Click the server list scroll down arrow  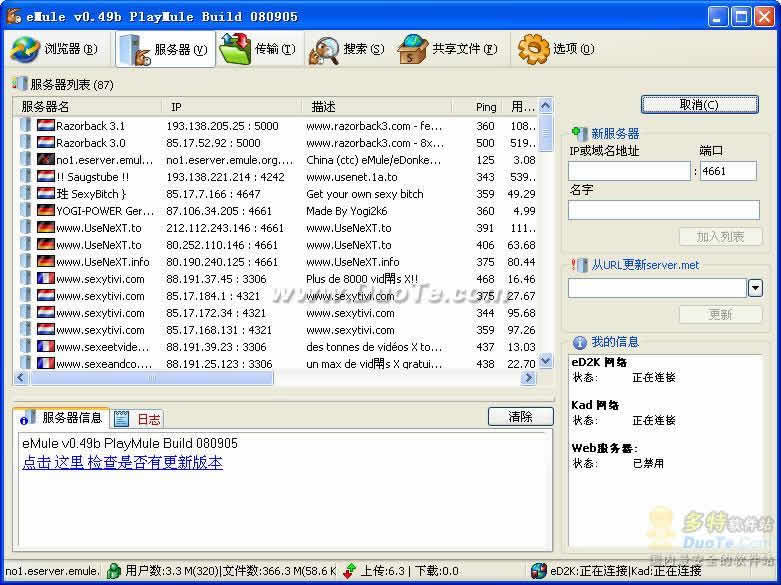click(x=546, y=361)
